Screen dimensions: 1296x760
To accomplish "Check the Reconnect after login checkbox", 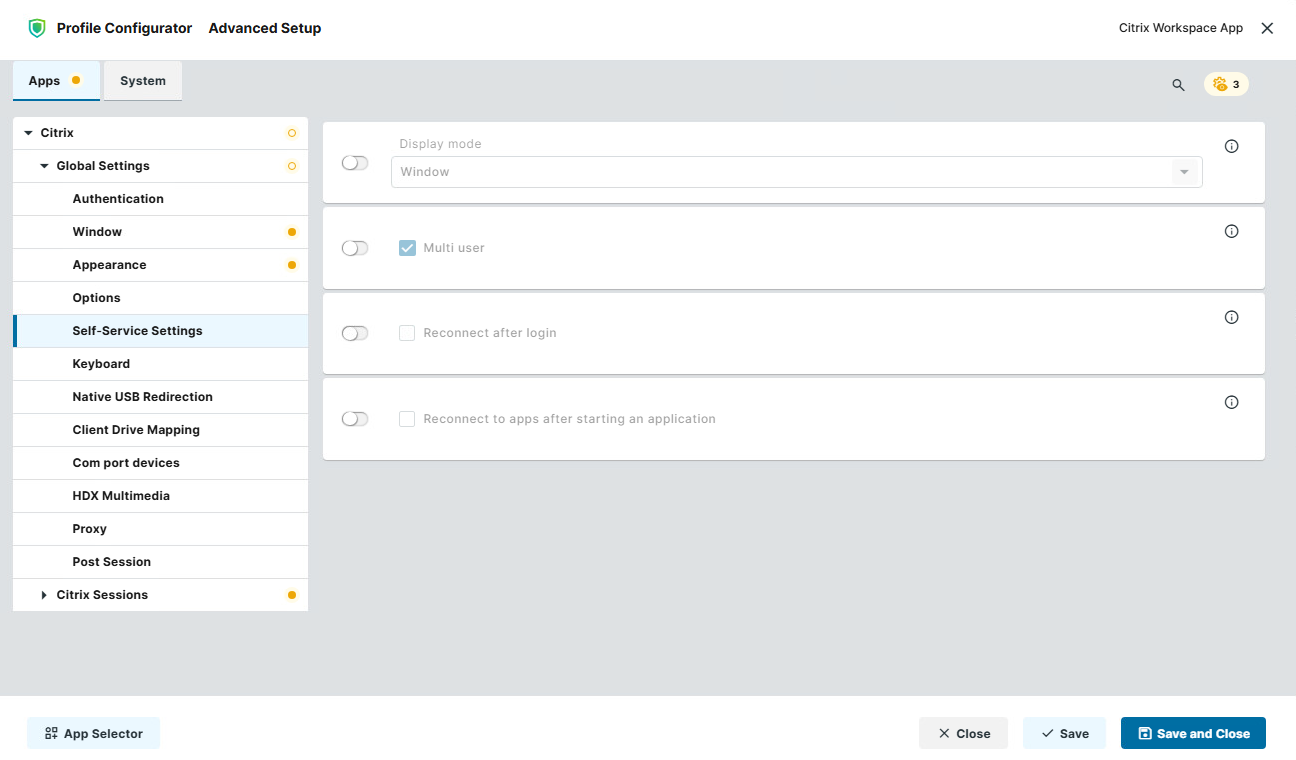I will point(407,333).
